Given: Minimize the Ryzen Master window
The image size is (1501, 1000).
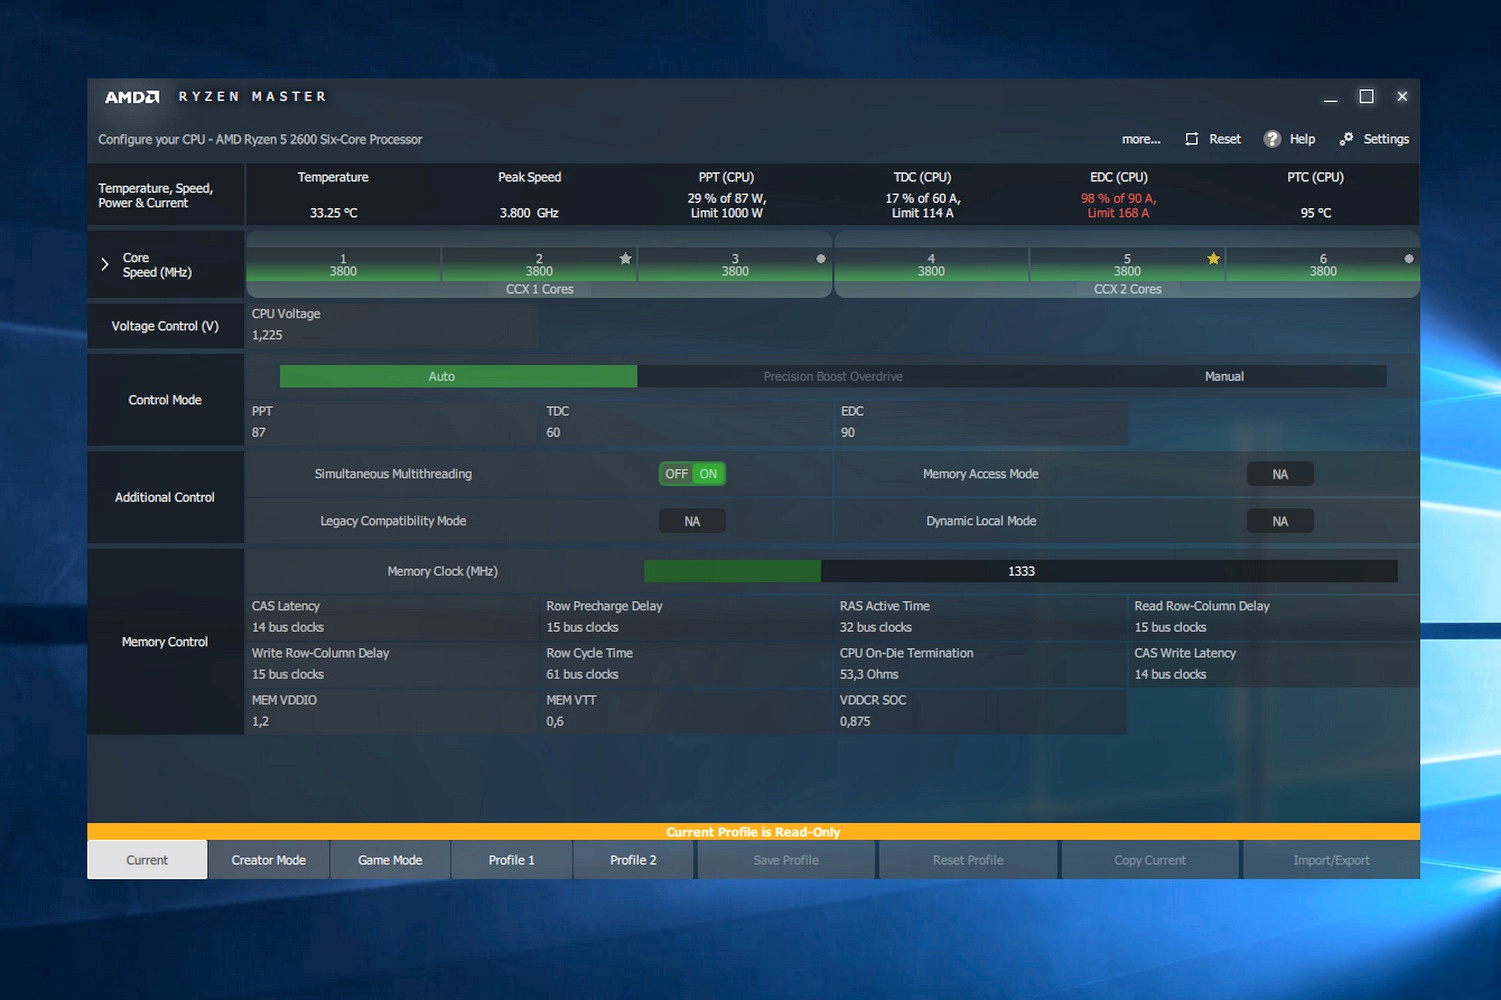Looking at the screenshot, I should (1330, 98).
